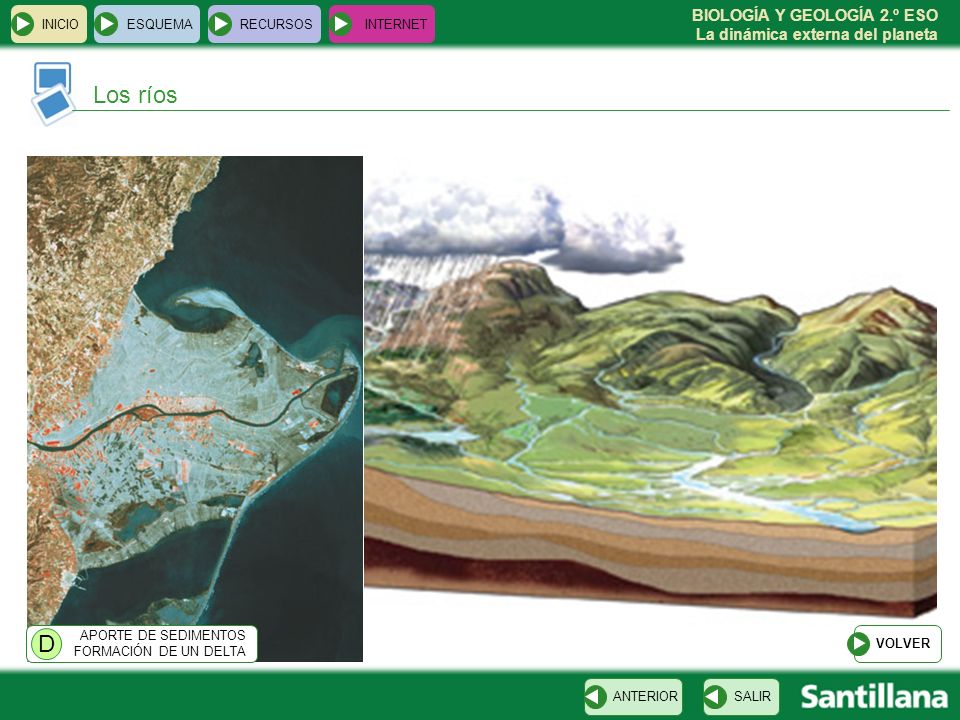Click the left arrow icon on SALIR
This screenshot has height=720, width=960.
click(x=715, y=697)
